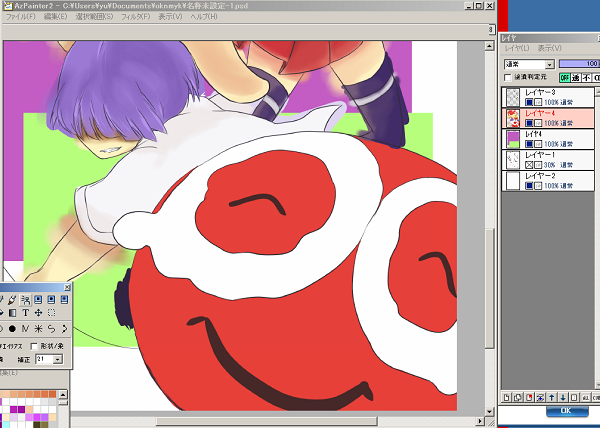The height and width of the screenshot is (428, 600).
Task: Choose the filled circle shape
Action: click(12, 329)
